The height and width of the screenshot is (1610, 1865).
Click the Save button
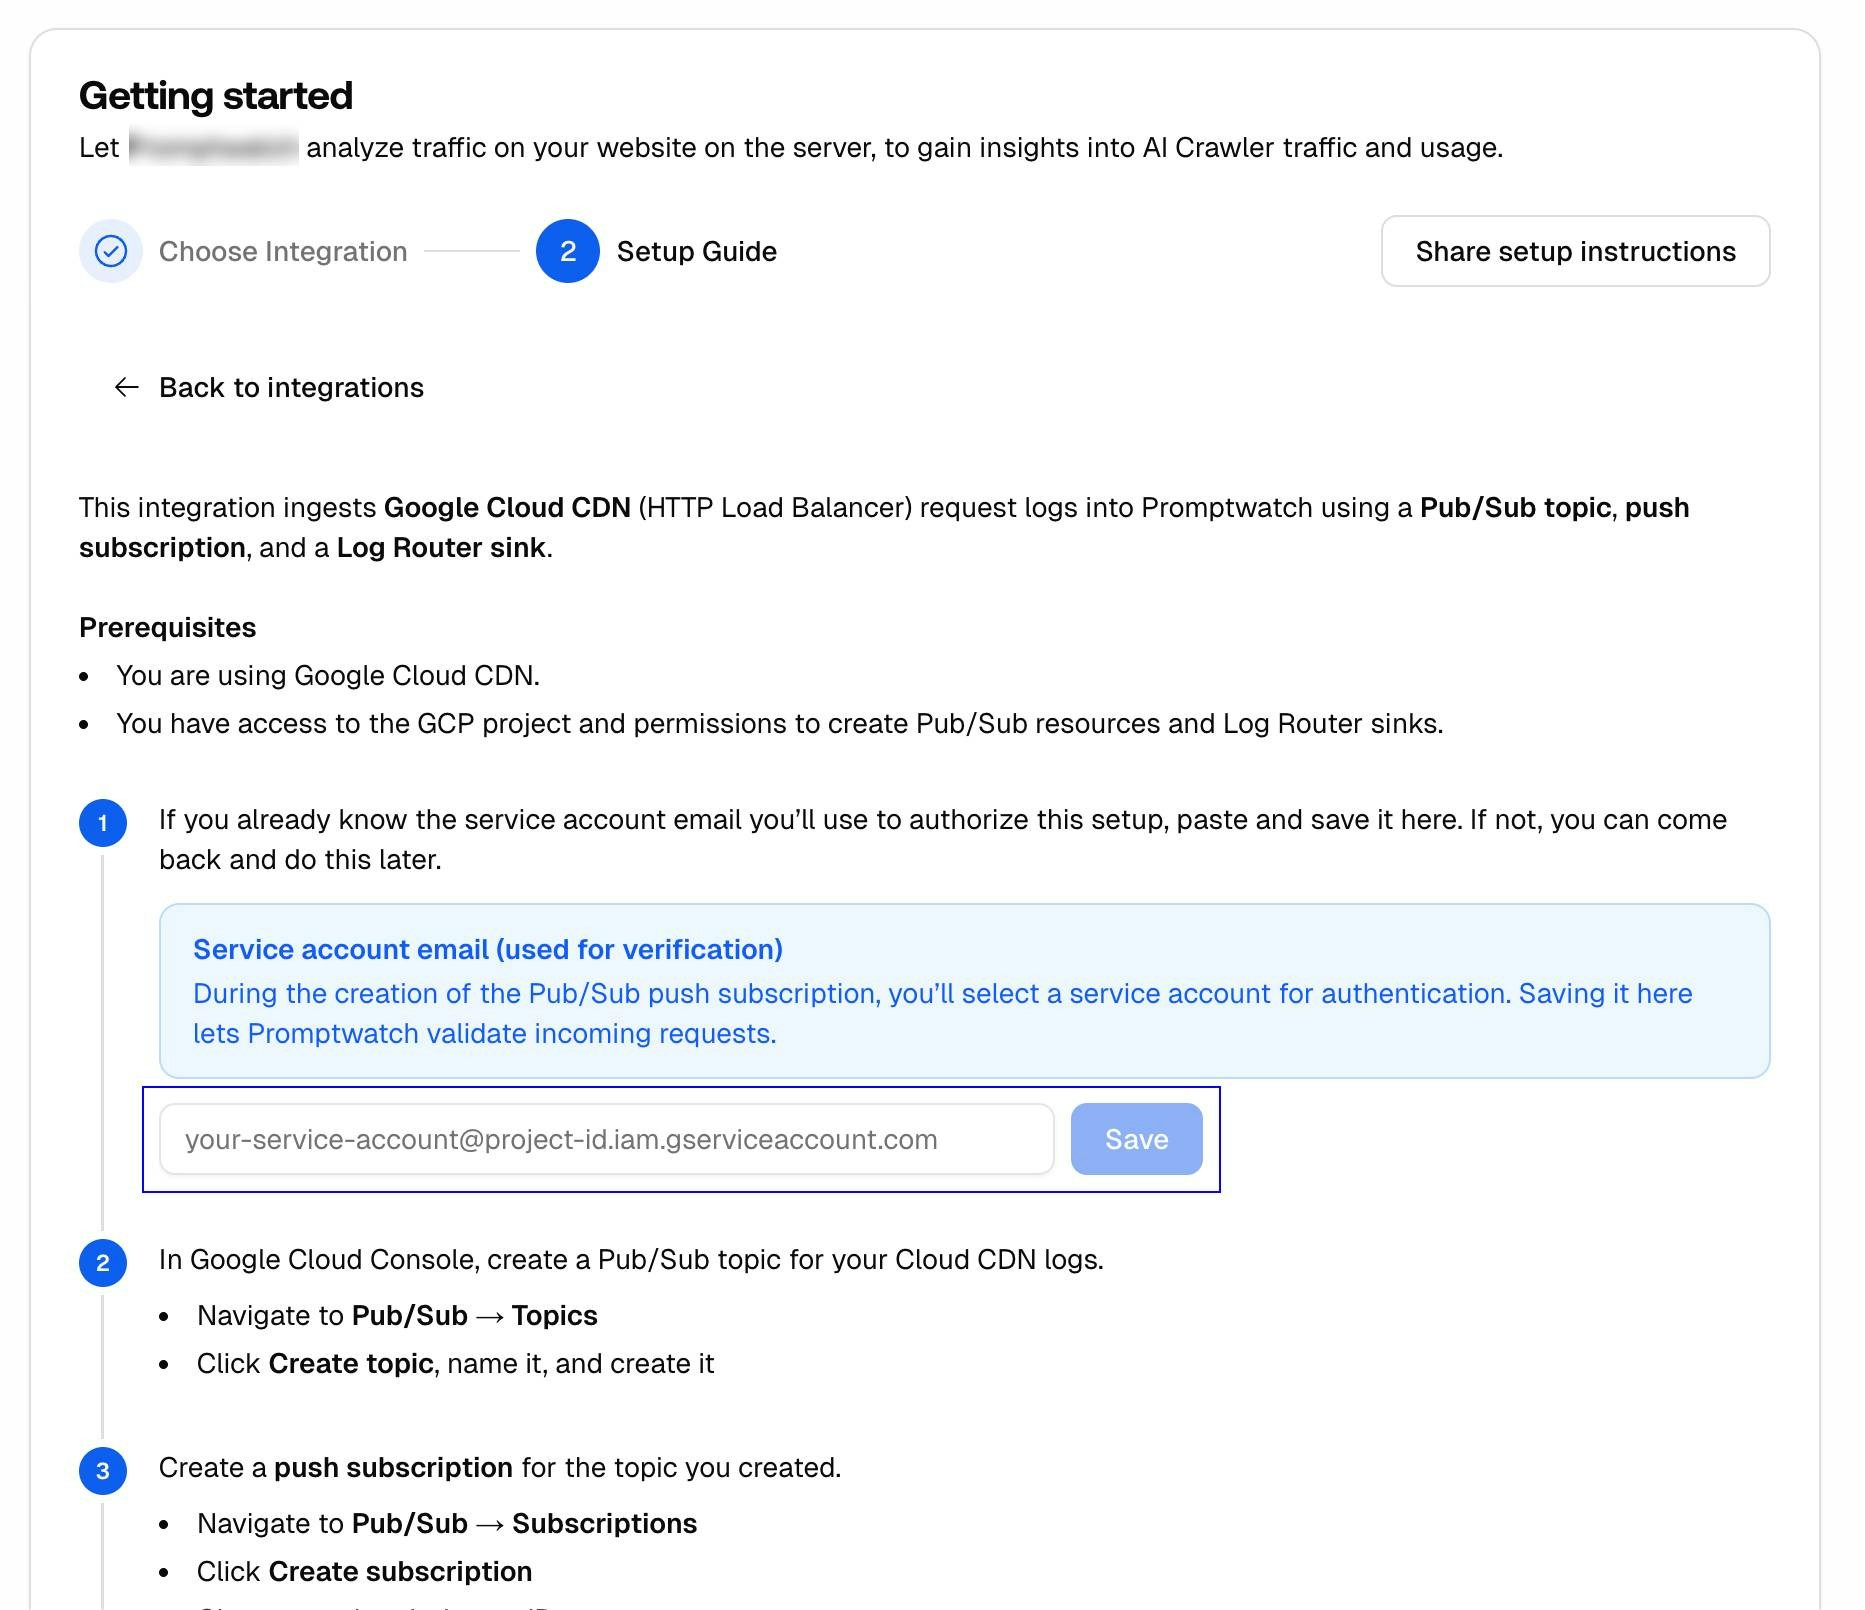pos(1136,1139)
